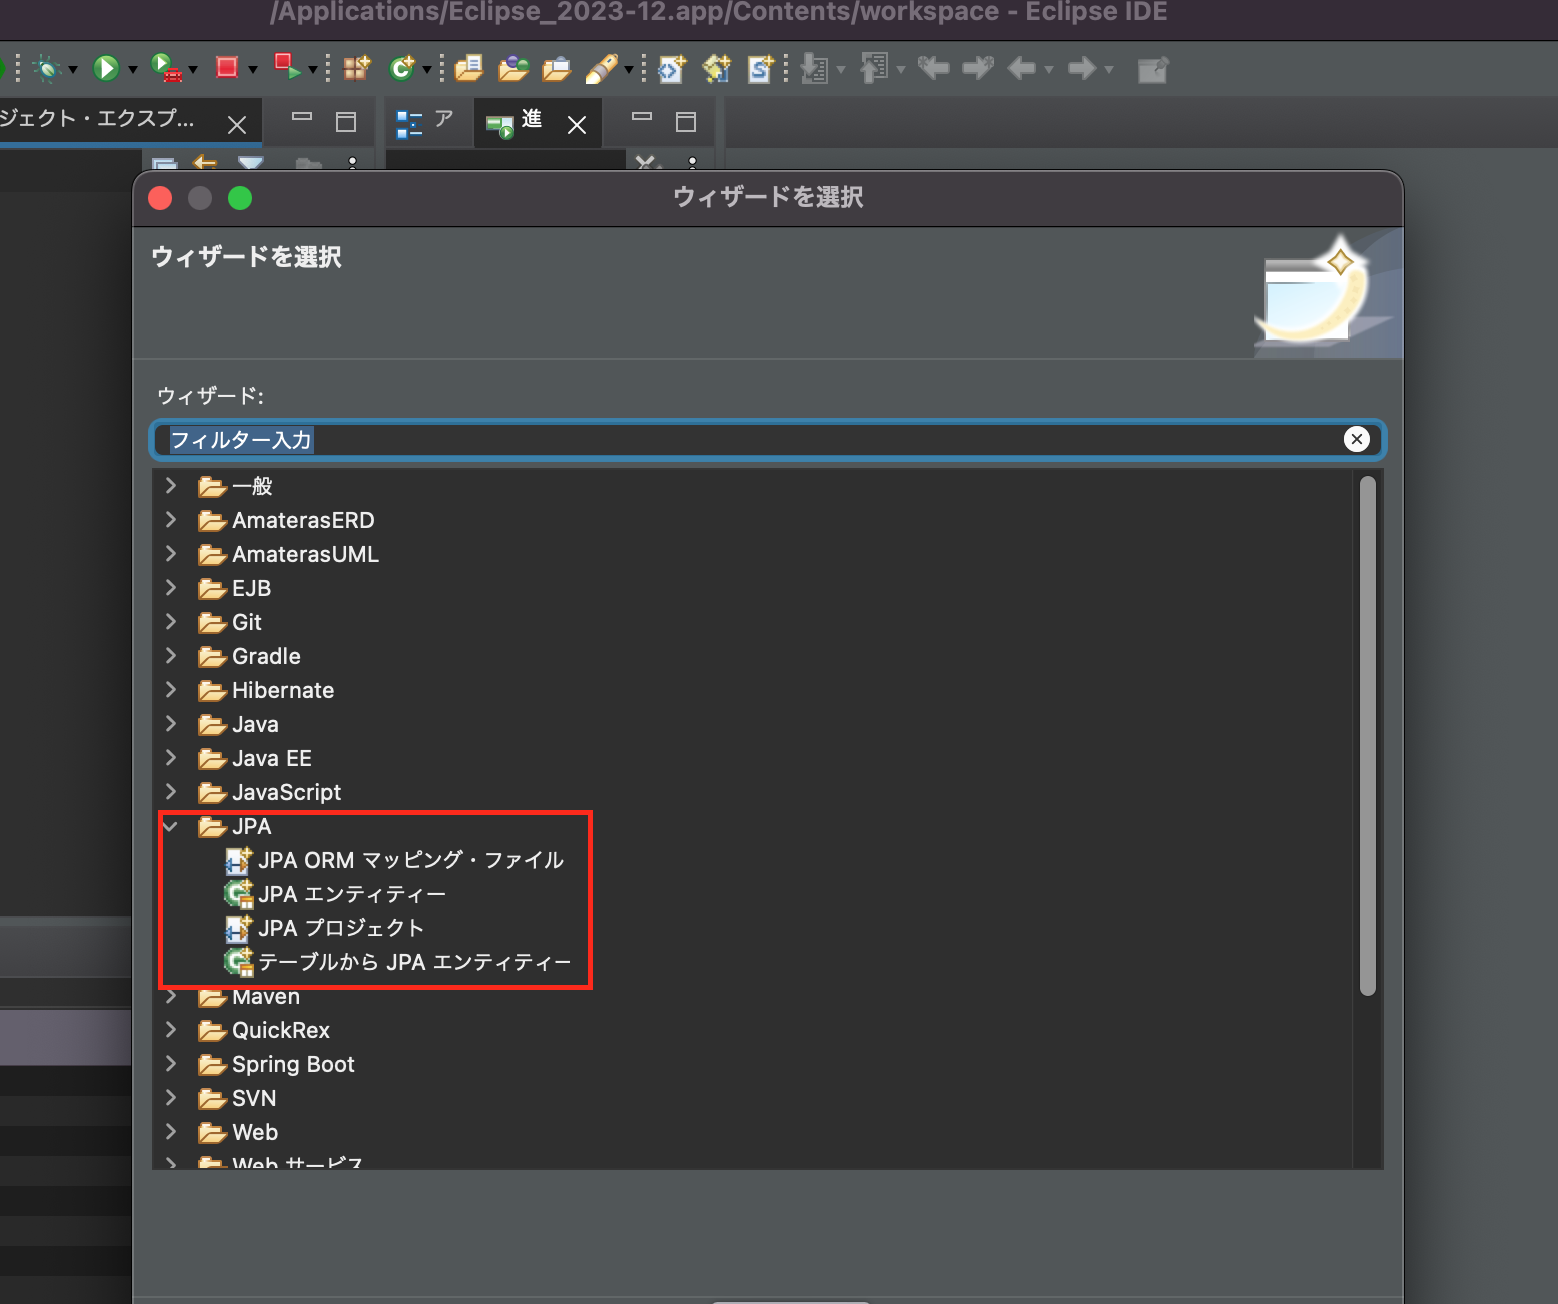
Task: Clear the filter text with the X button
Action: (x=1356, y=439)
